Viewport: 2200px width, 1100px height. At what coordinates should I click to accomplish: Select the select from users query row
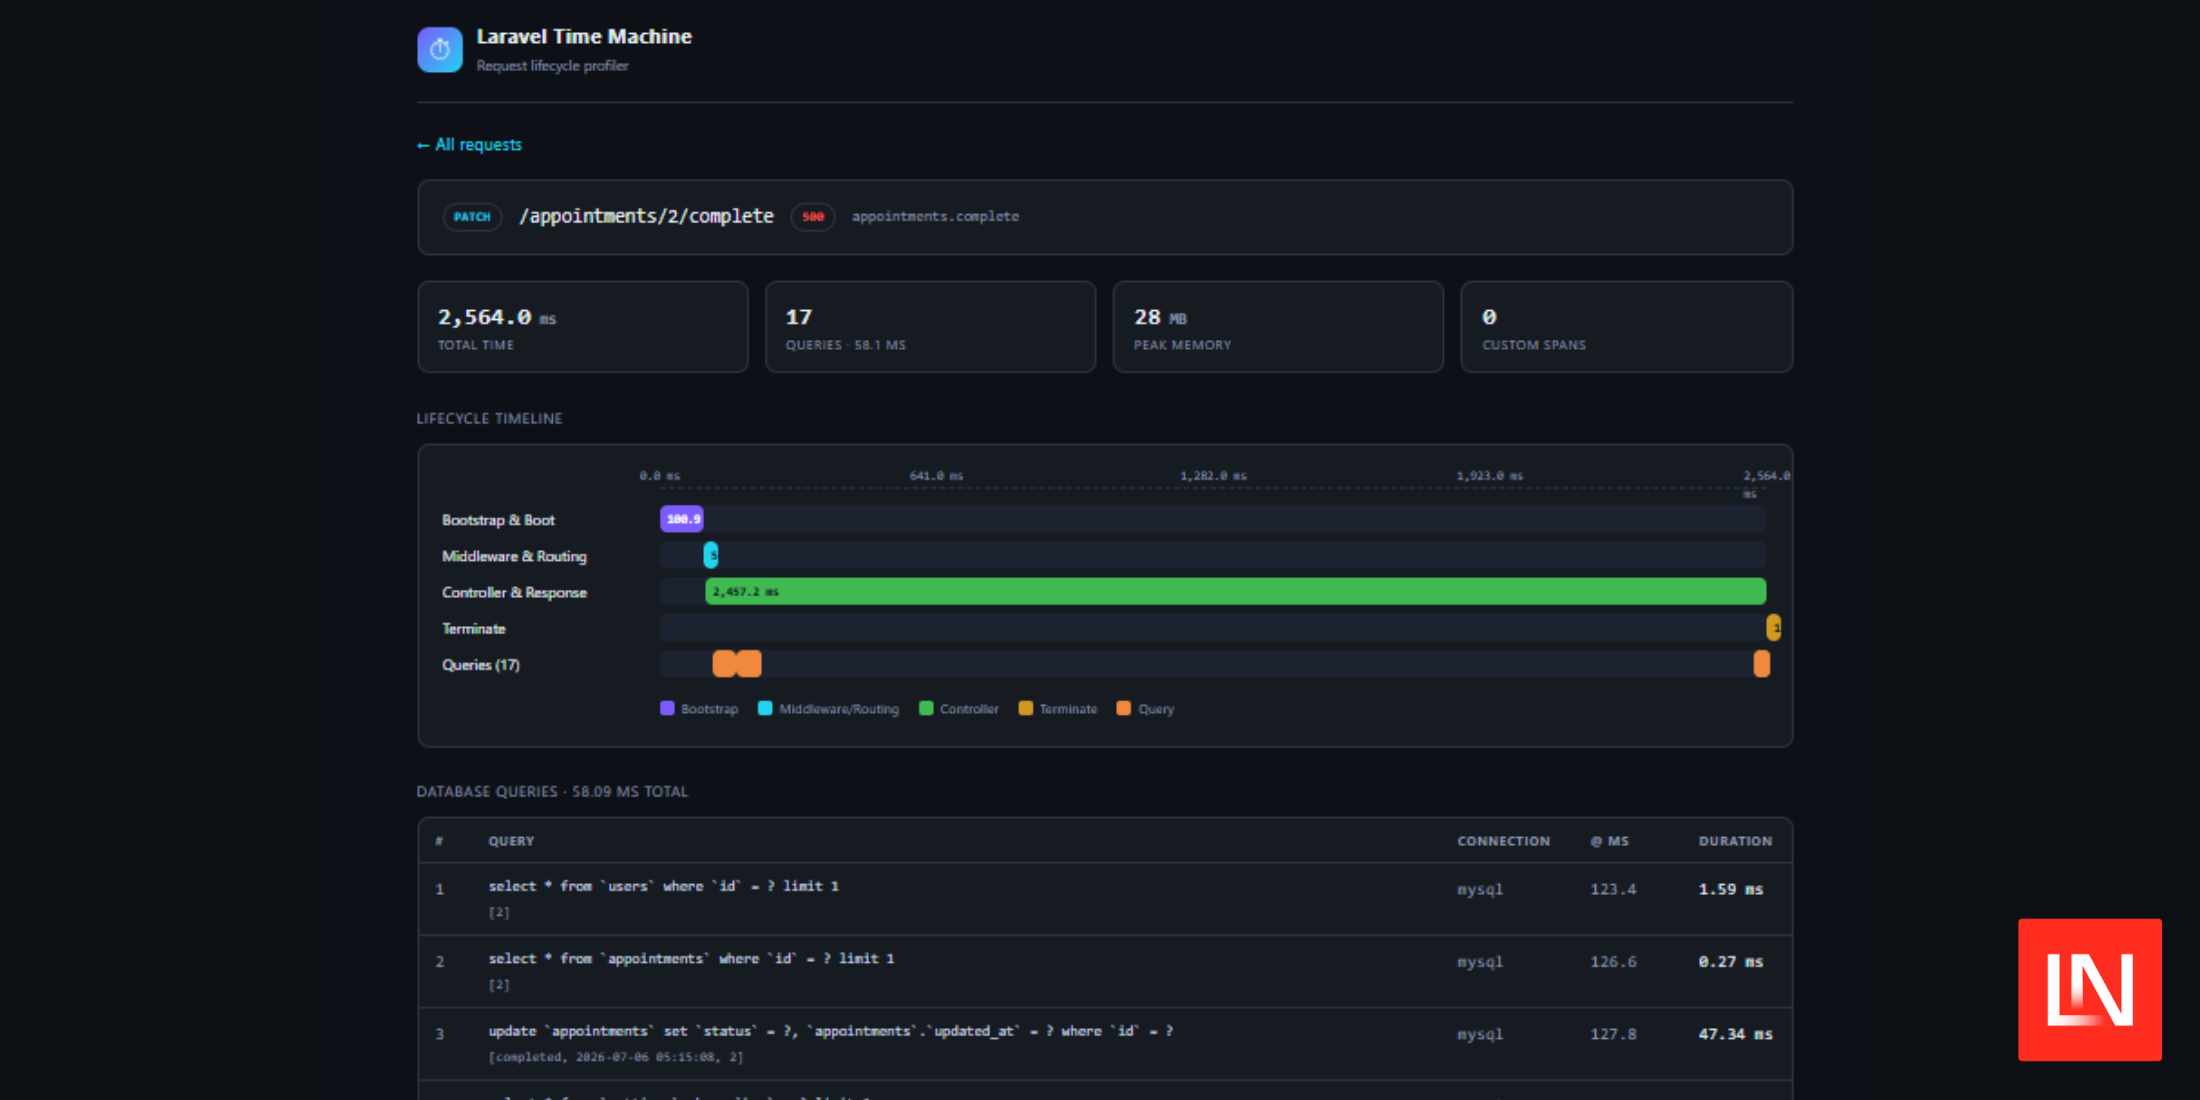click(x=1105, y=899)
